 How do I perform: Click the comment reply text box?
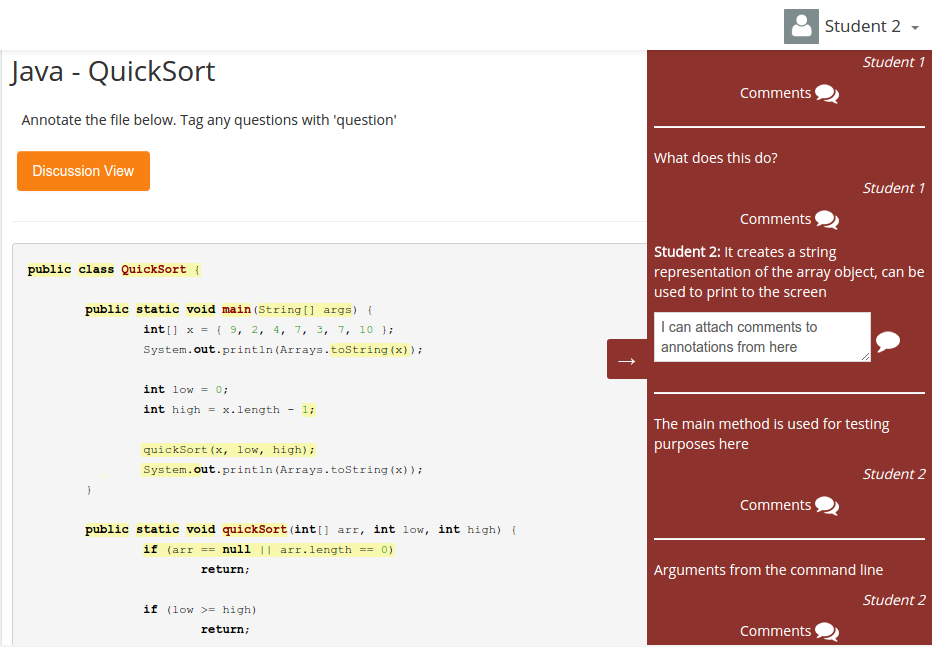click(x=762, y=337)
